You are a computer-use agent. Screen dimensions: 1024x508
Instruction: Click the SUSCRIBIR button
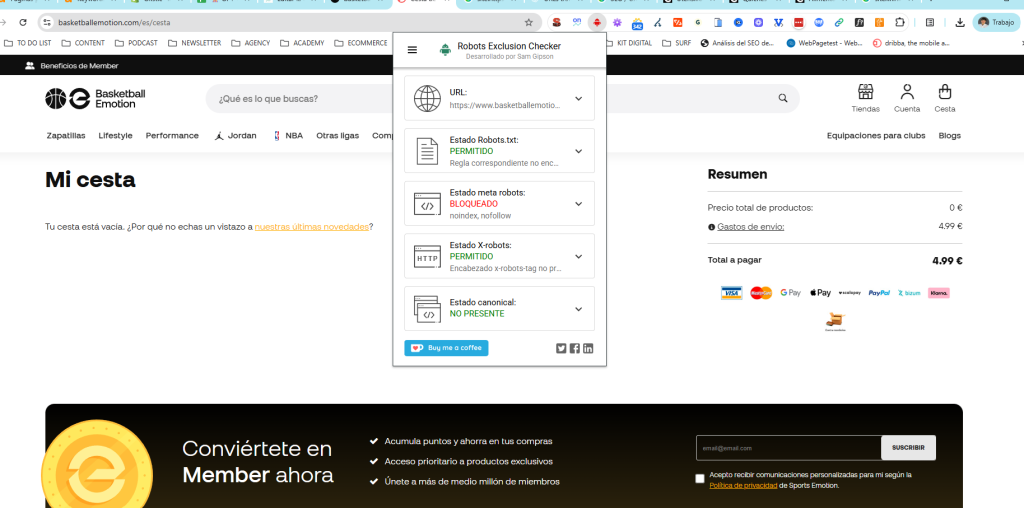tap(908, 448)
